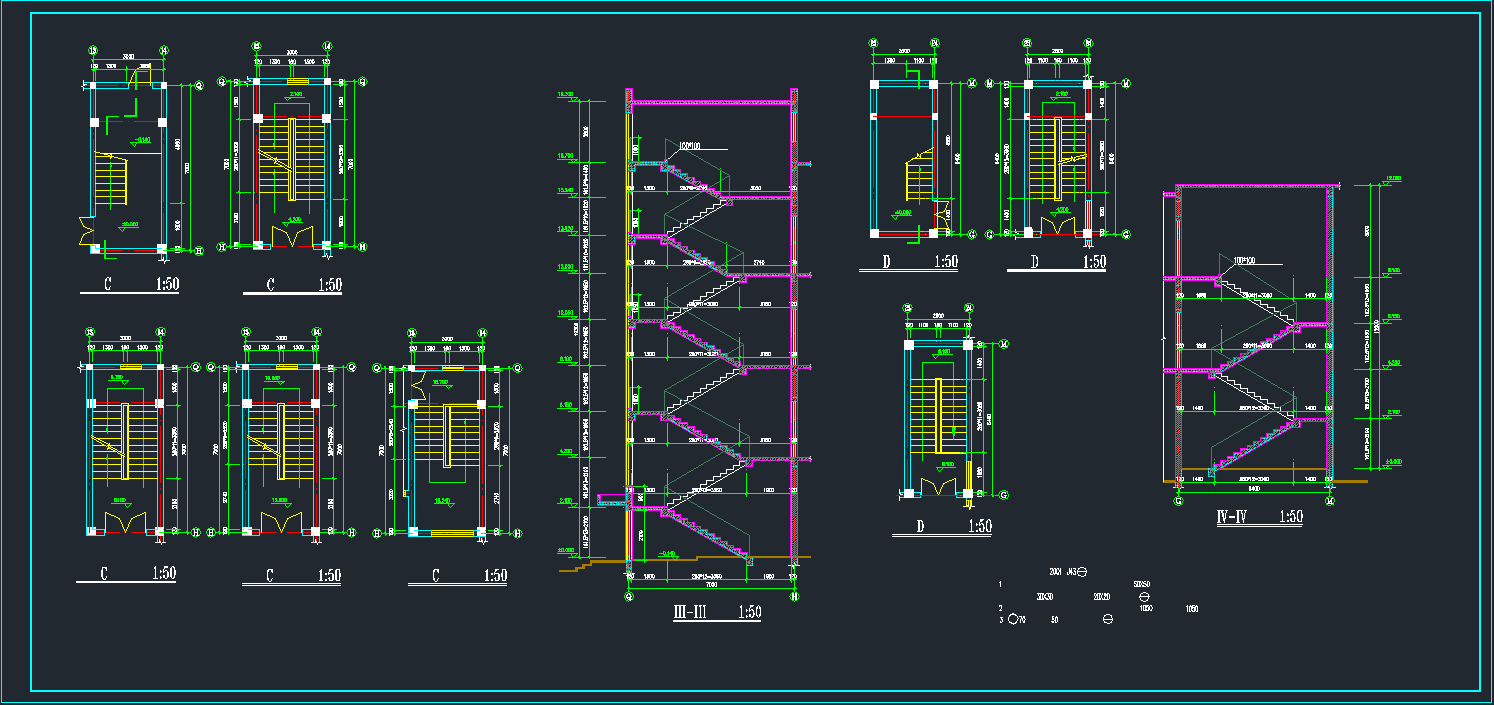This screenshot has width=1494, height=705.
Task: Click the III-III 1:50 section title
Action: [x=716, y=612]
